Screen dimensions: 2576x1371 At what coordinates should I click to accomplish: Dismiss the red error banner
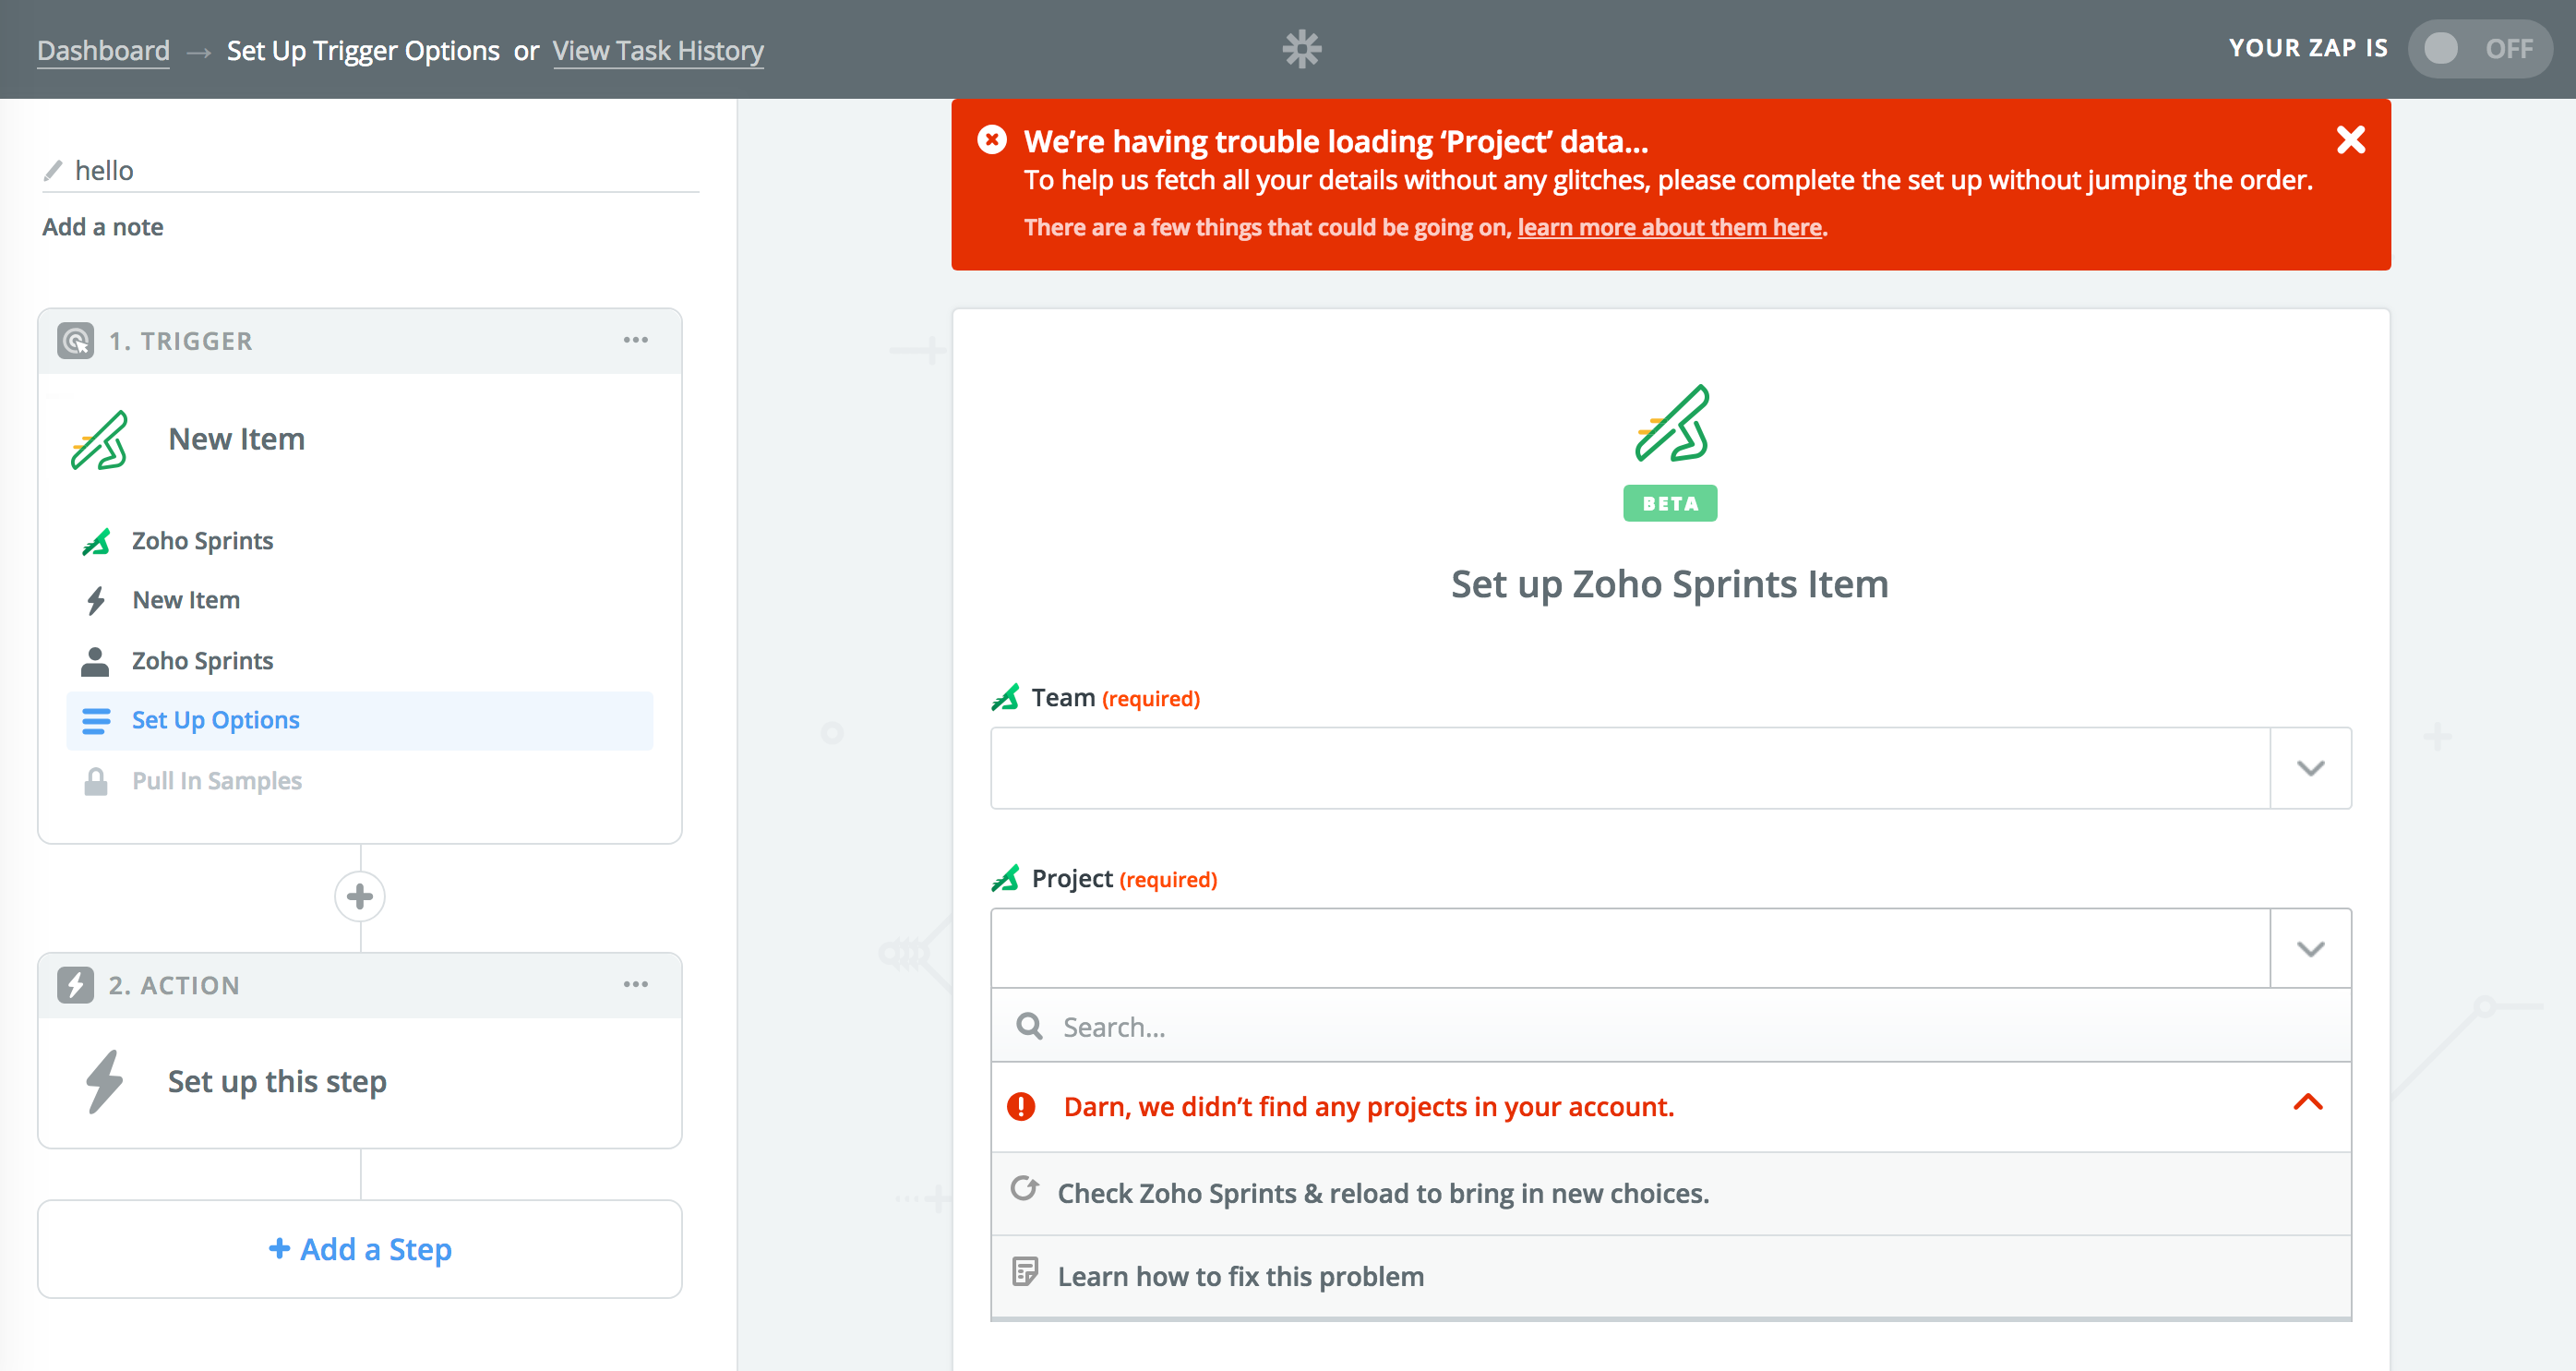pos(2350,140)
